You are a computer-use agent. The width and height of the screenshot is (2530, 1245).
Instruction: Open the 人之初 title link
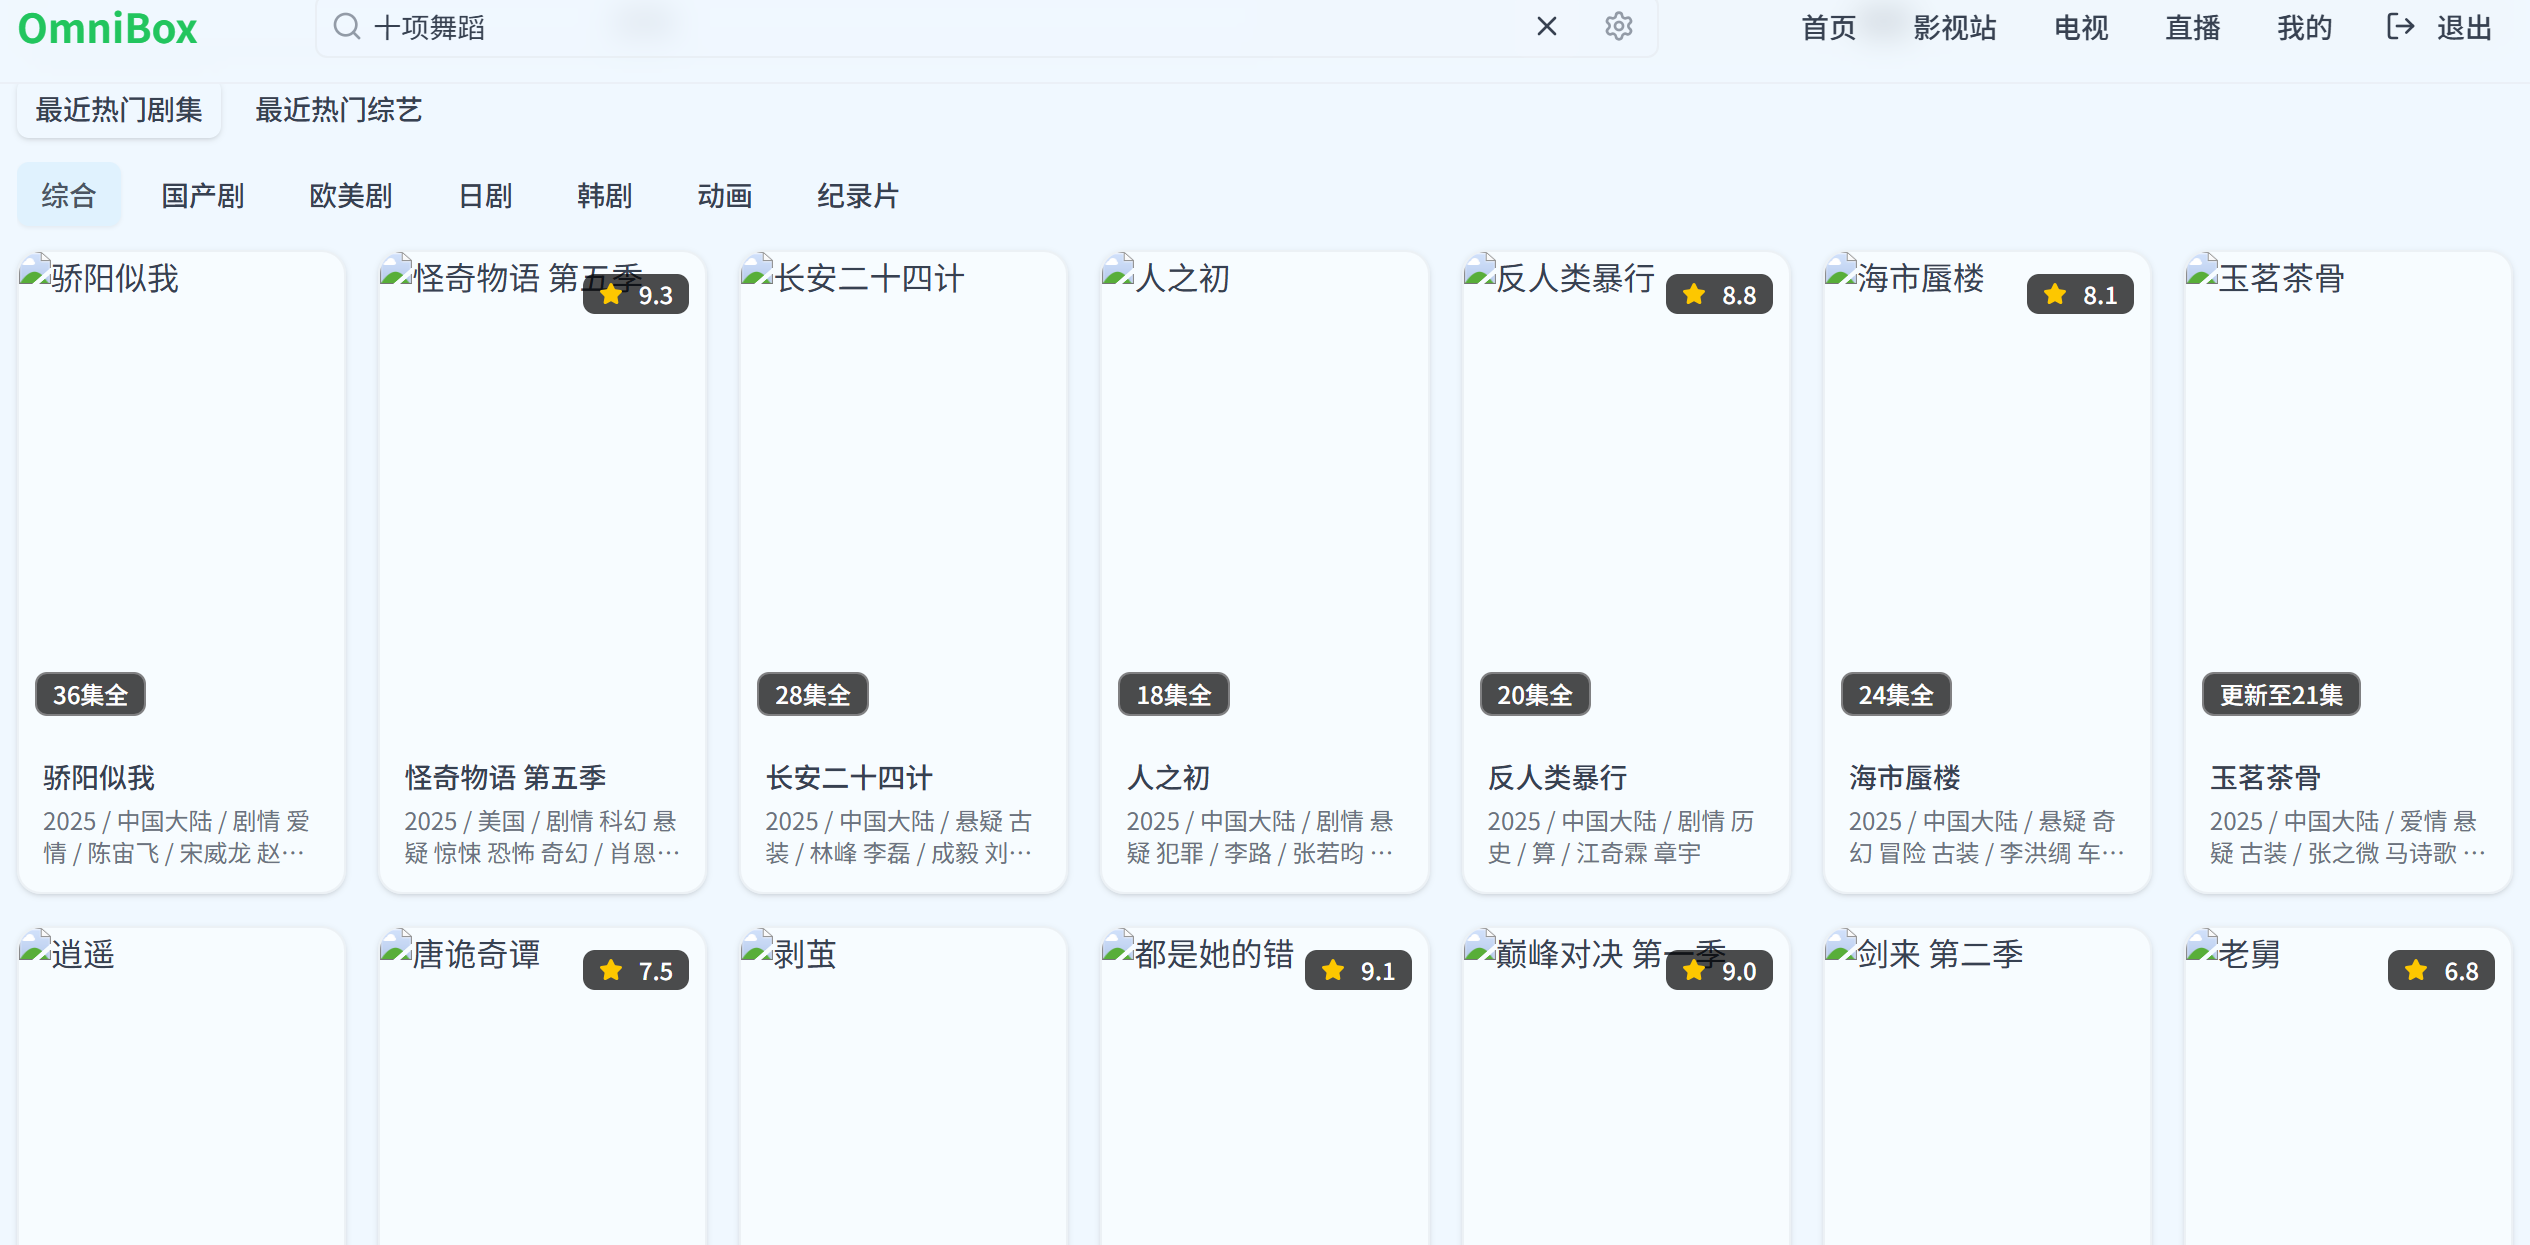pyautogui.click(x=1168, y=777)
